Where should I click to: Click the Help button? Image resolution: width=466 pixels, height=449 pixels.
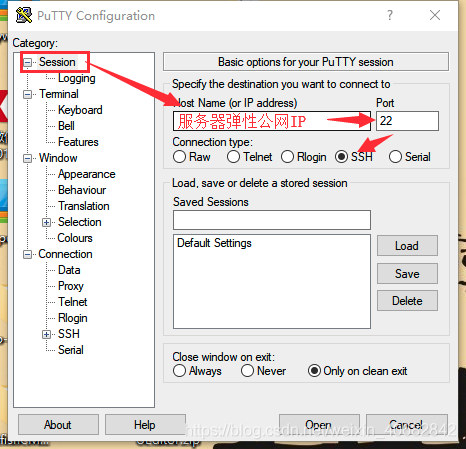[145, 425]
